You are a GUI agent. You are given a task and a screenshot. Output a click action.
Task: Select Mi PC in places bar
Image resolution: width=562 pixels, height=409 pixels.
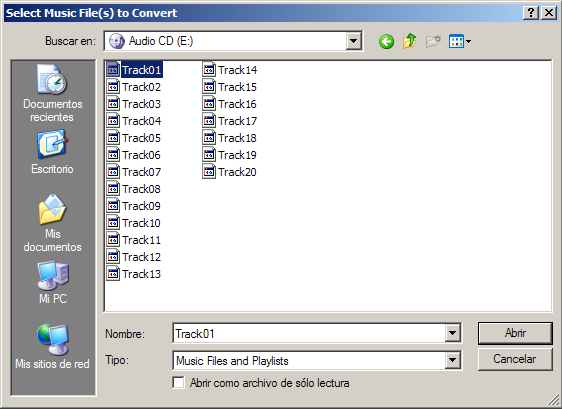[53, 283]
